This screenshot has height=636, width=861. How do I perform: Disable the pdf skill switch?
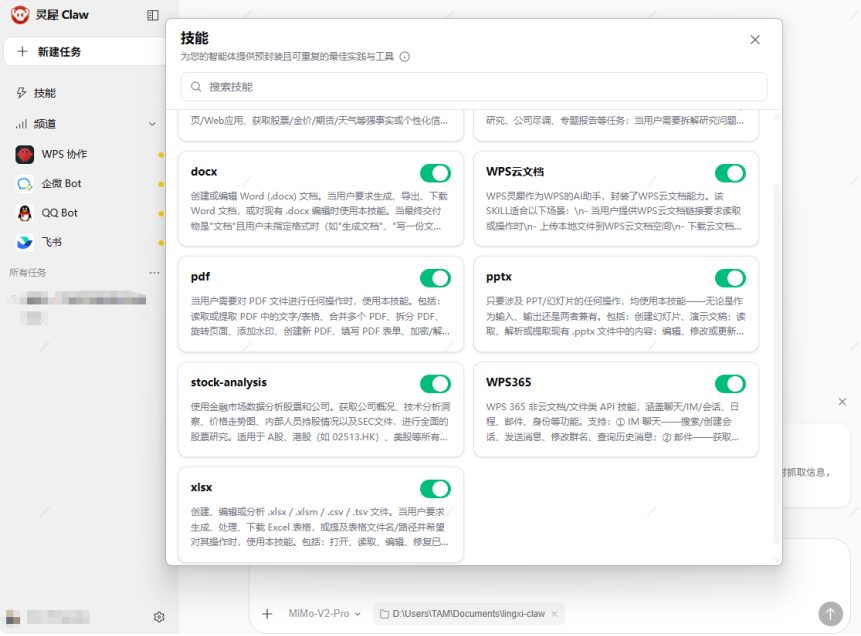point(435,278)
